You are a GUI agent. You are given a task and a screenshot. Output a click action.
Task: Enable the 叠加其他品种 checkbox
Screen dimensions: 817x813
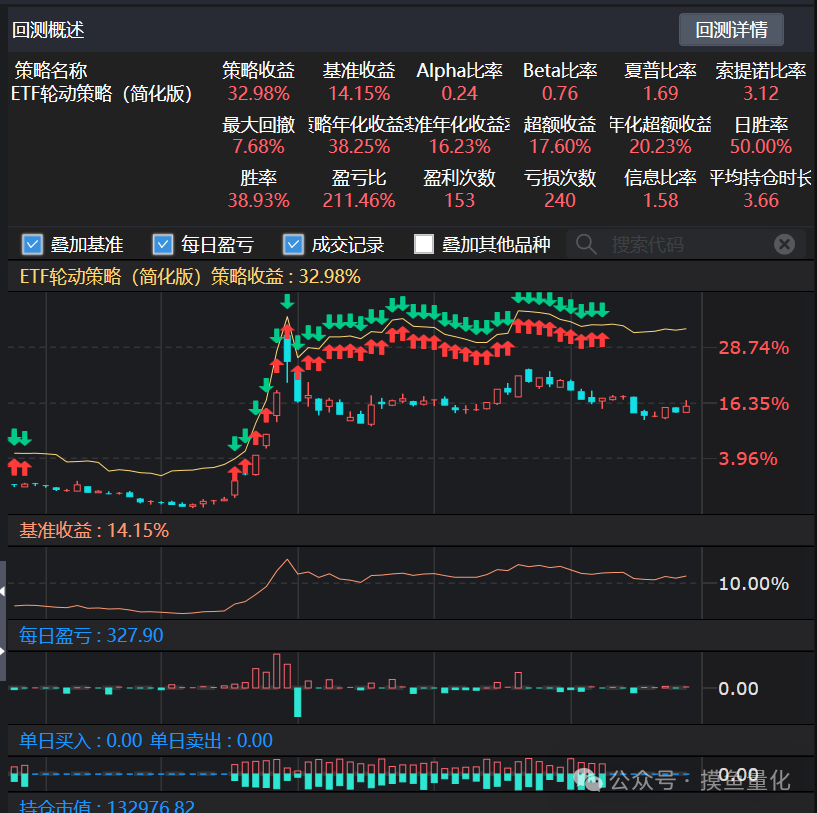click(x=424, y=244)
